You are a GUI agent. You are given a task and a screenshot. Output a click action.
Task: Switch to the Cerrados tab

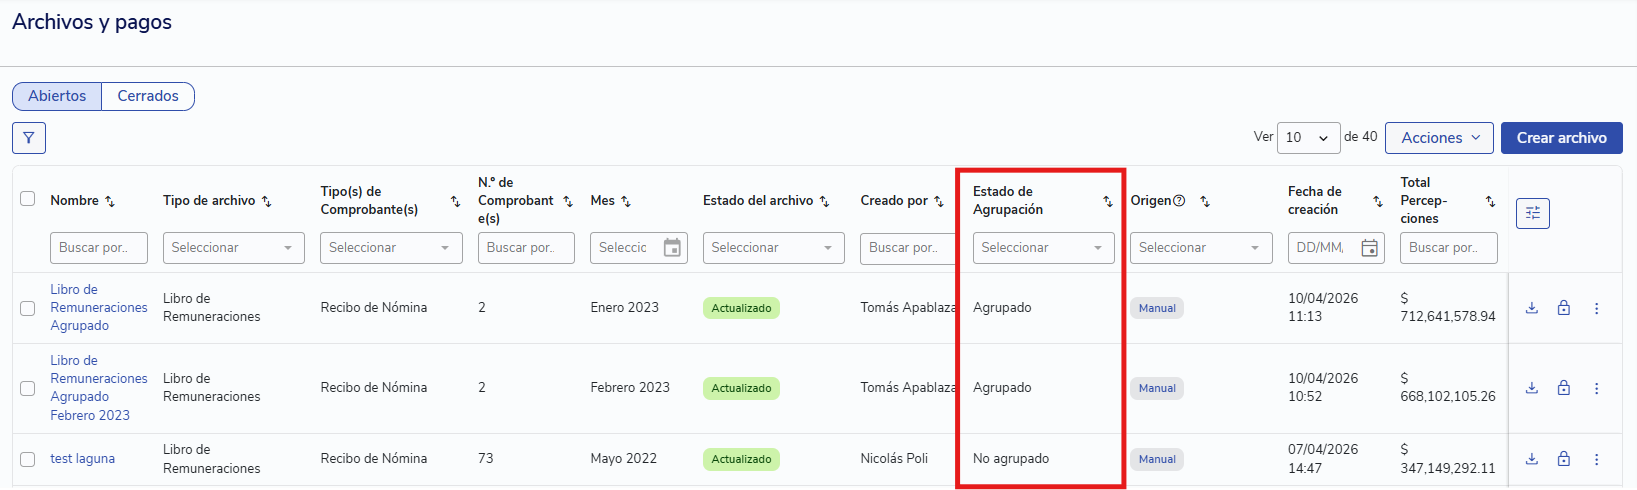tap(148, 96)
